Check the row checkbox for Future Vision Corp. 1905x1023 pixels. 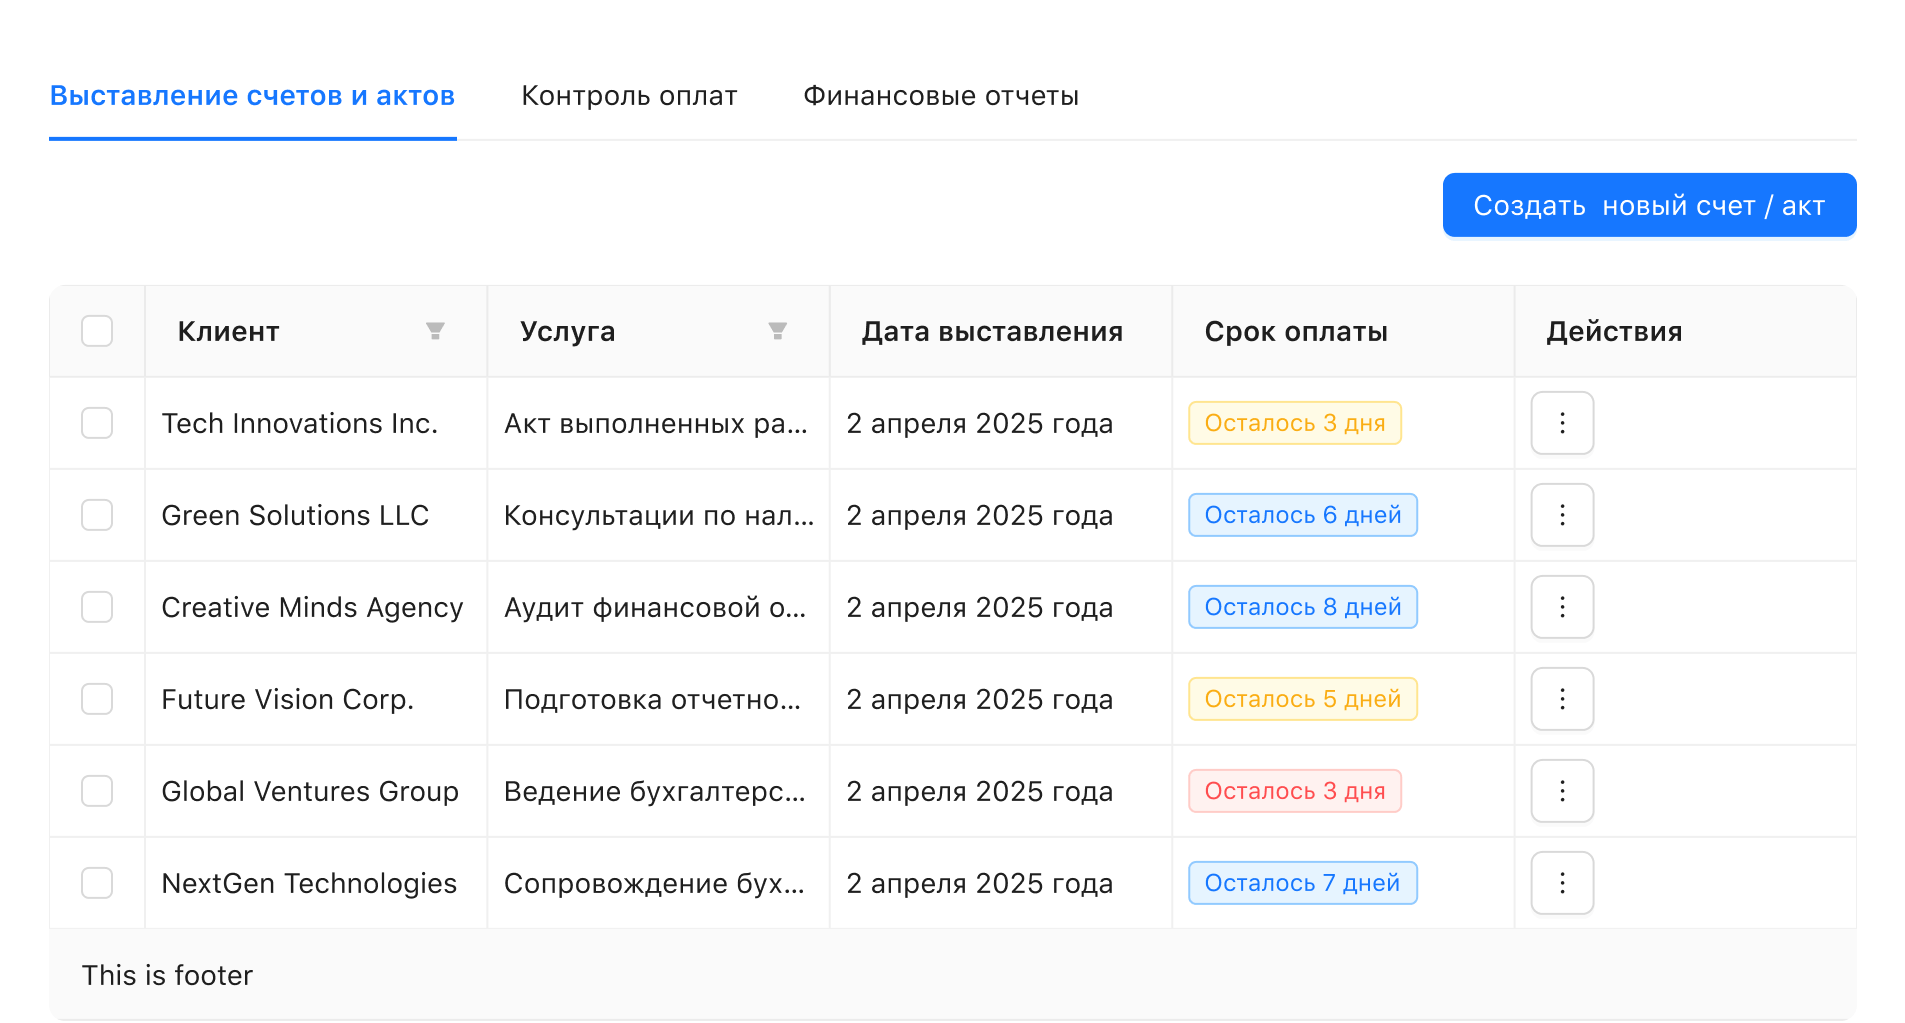click(x=96, y=699)
